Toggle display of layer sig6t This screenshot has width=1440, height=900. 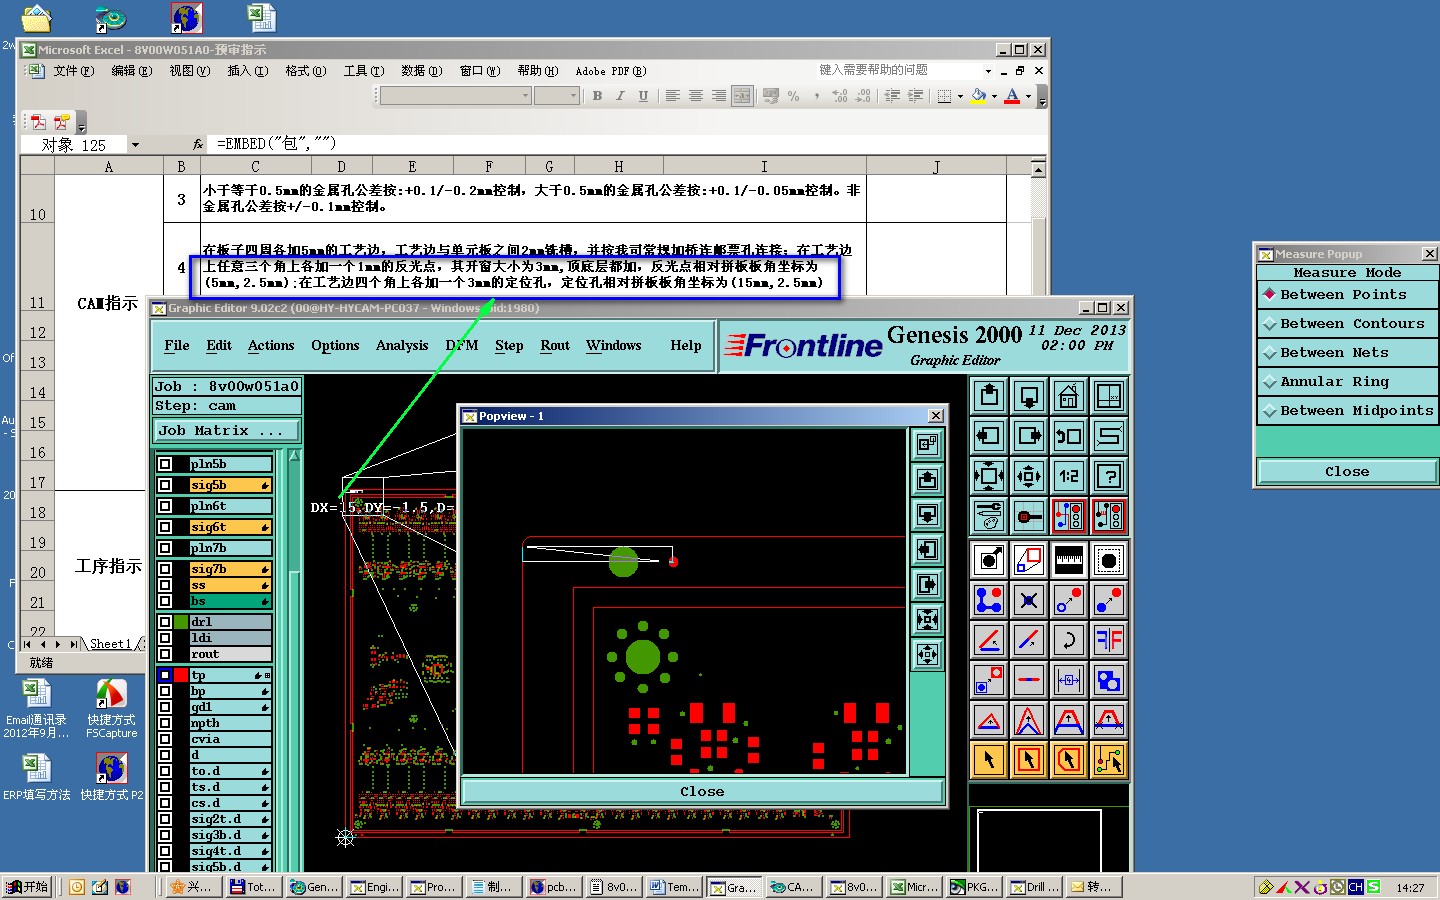click(x=165, y=527)
